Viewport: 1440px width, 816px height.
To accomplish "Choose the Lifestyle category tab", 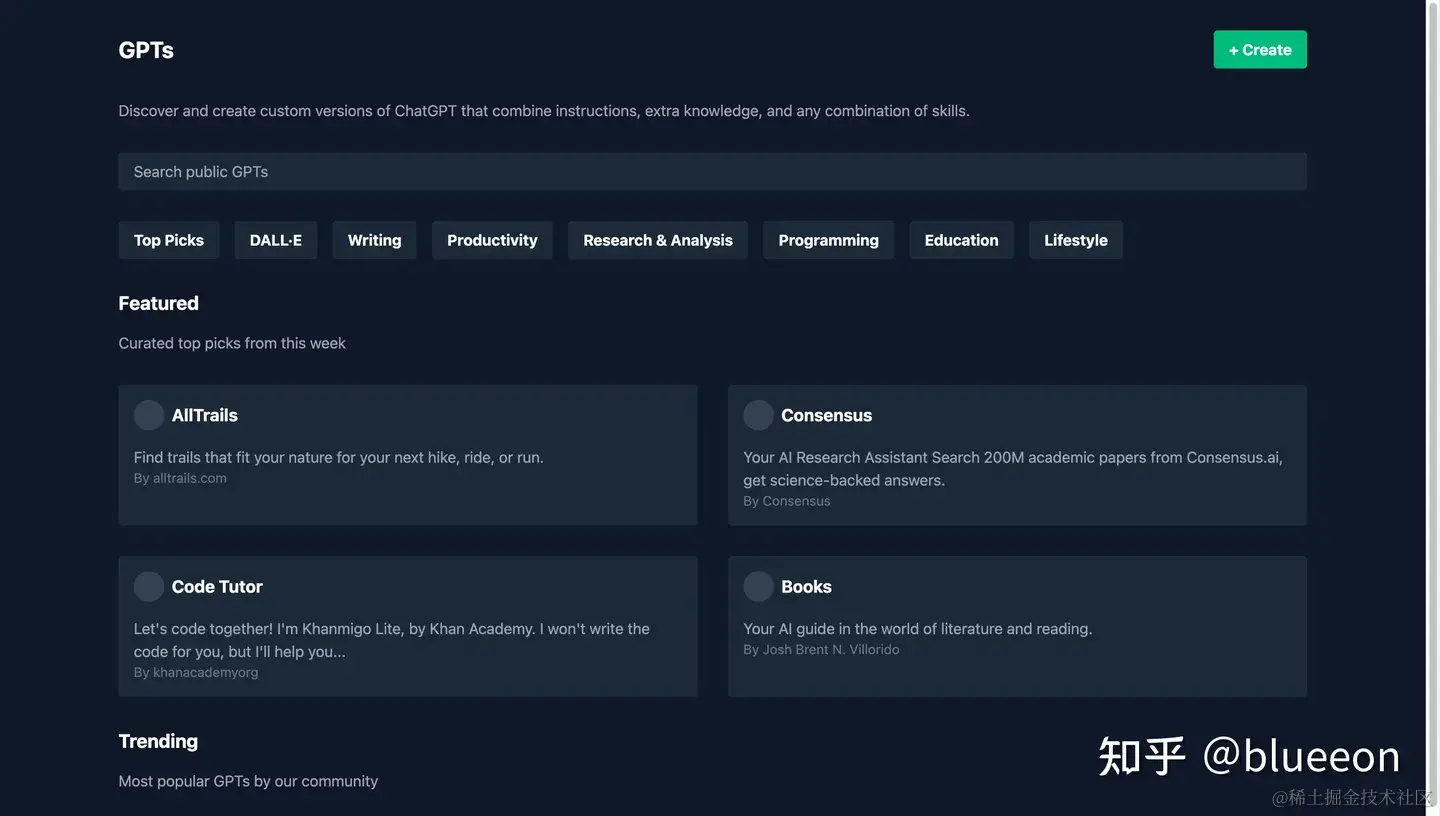I will (x=1076, y=240).
